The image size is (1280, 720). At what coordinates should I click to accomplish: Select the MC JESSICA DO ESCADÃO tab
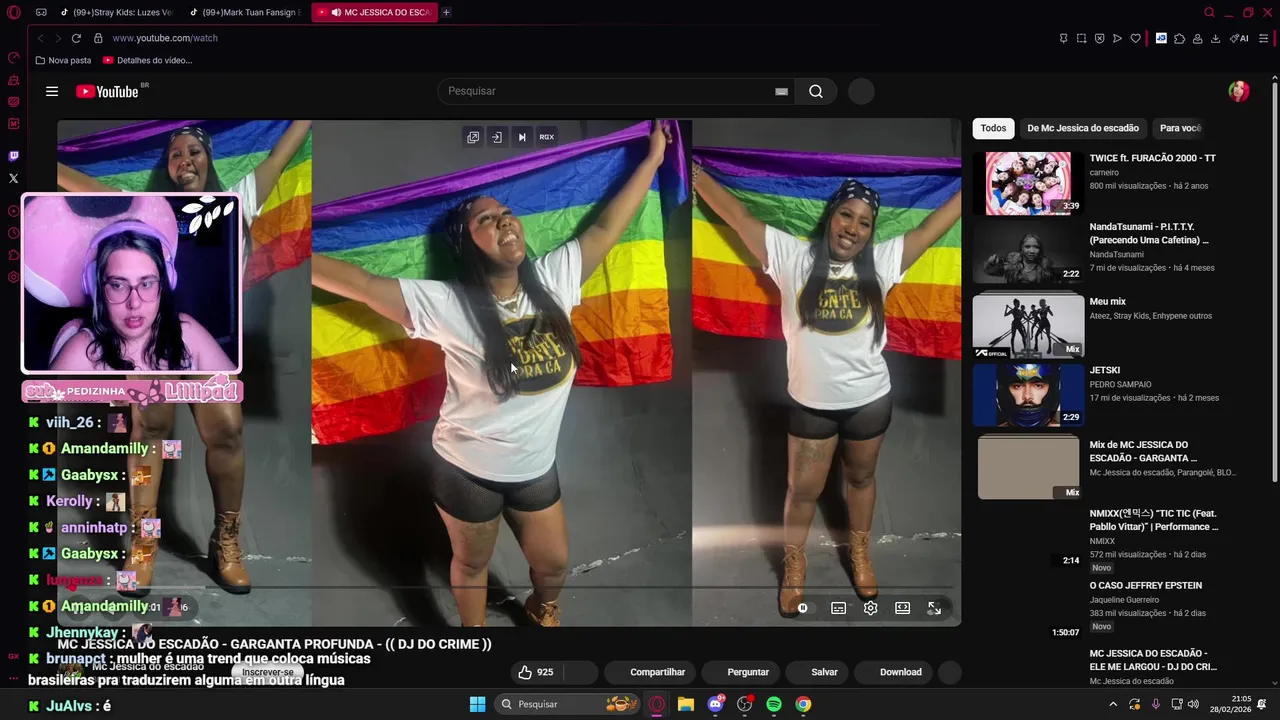[374, 12]
